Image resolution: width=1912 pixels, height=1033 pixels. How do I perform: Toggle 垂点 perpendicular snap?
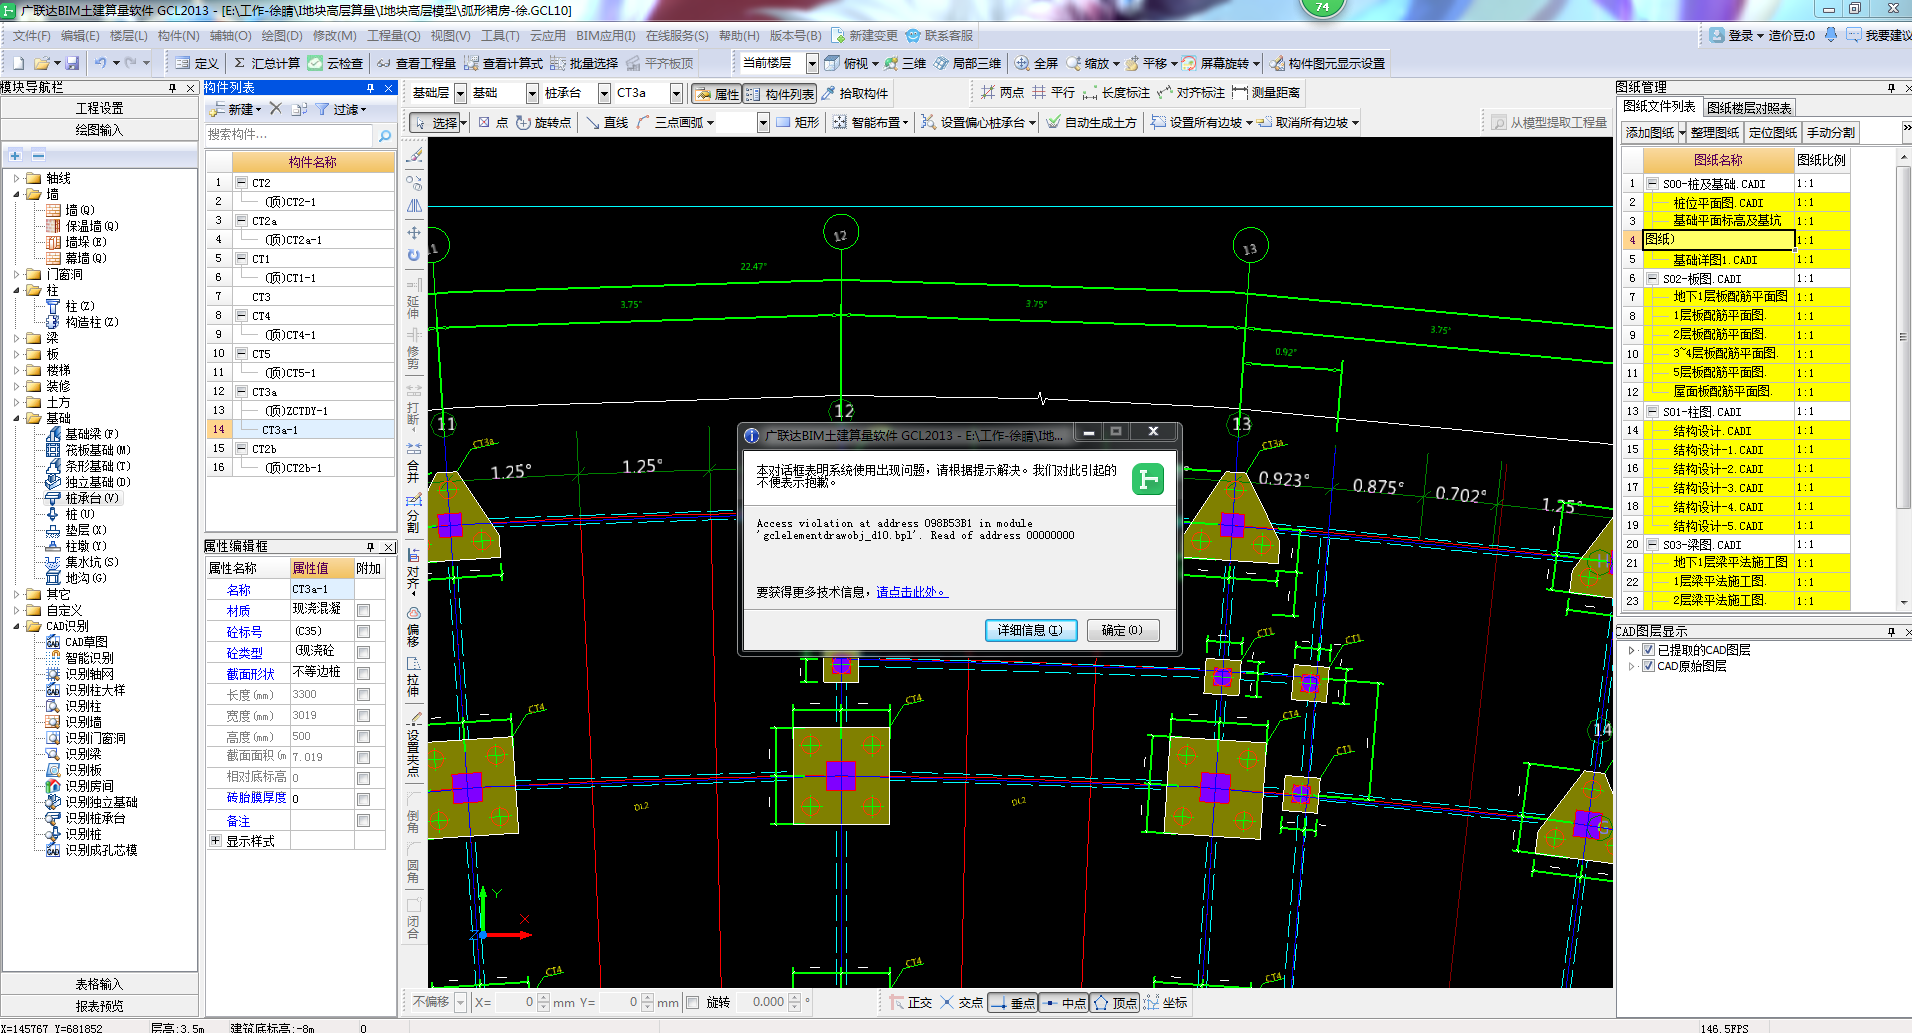point(1012,1002)
